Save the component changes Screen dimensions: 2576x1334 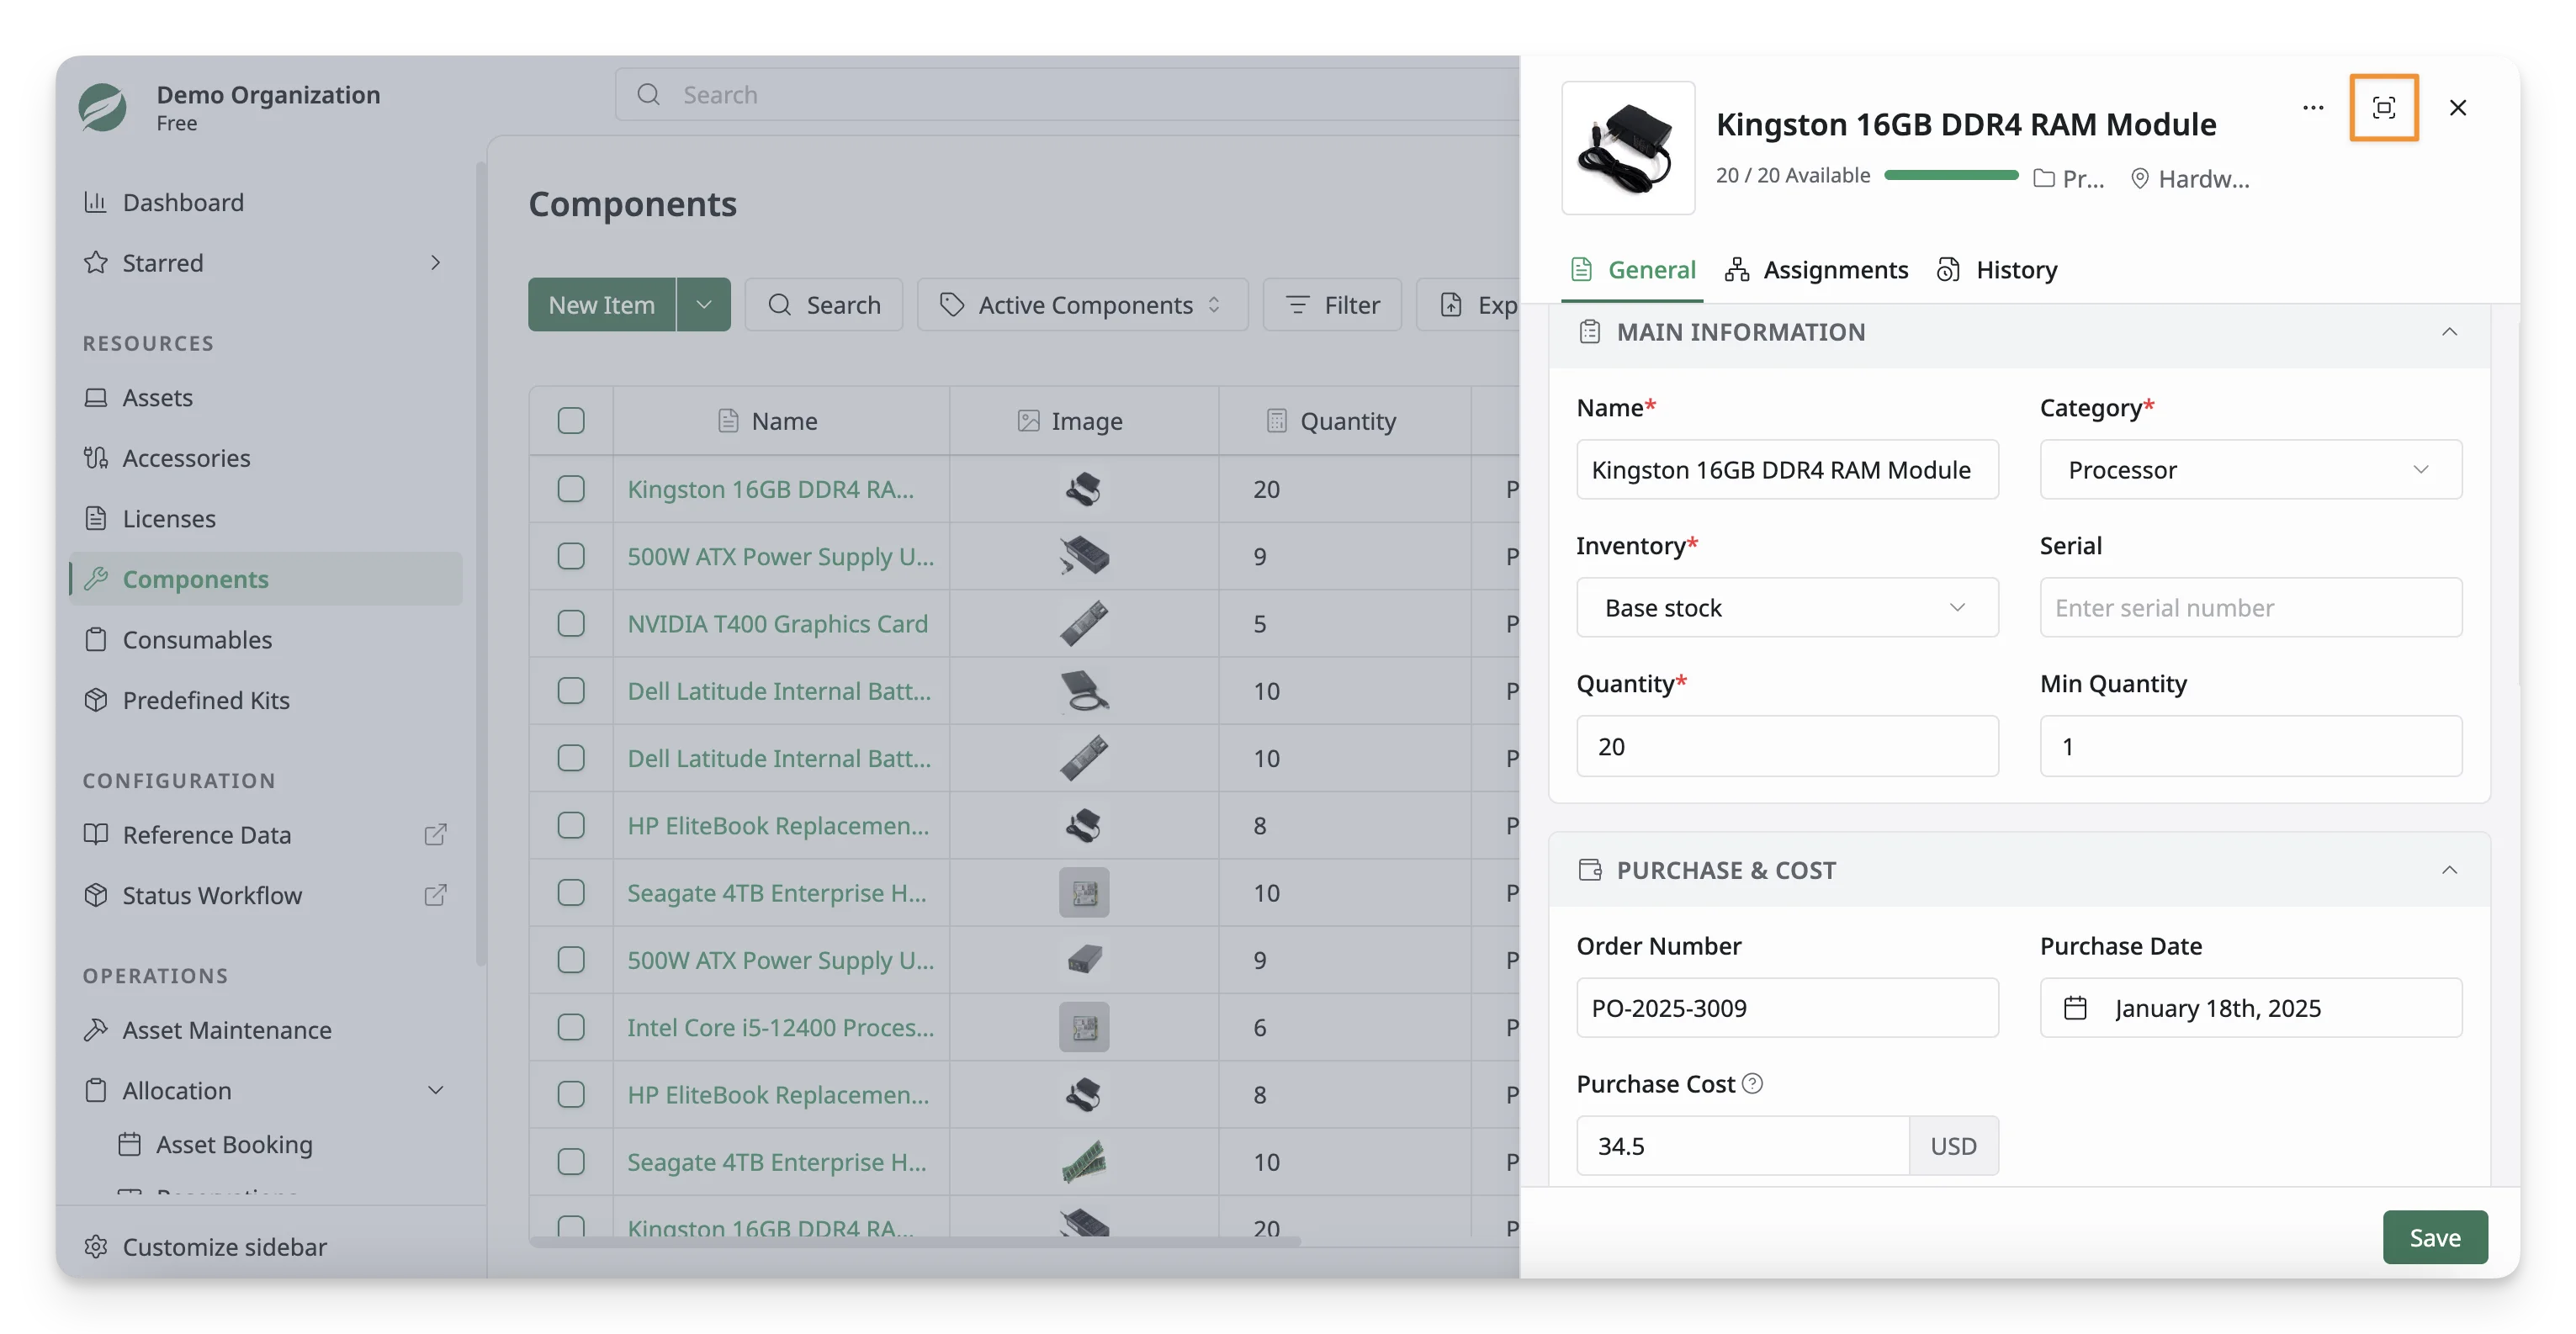[2434, 1237]
